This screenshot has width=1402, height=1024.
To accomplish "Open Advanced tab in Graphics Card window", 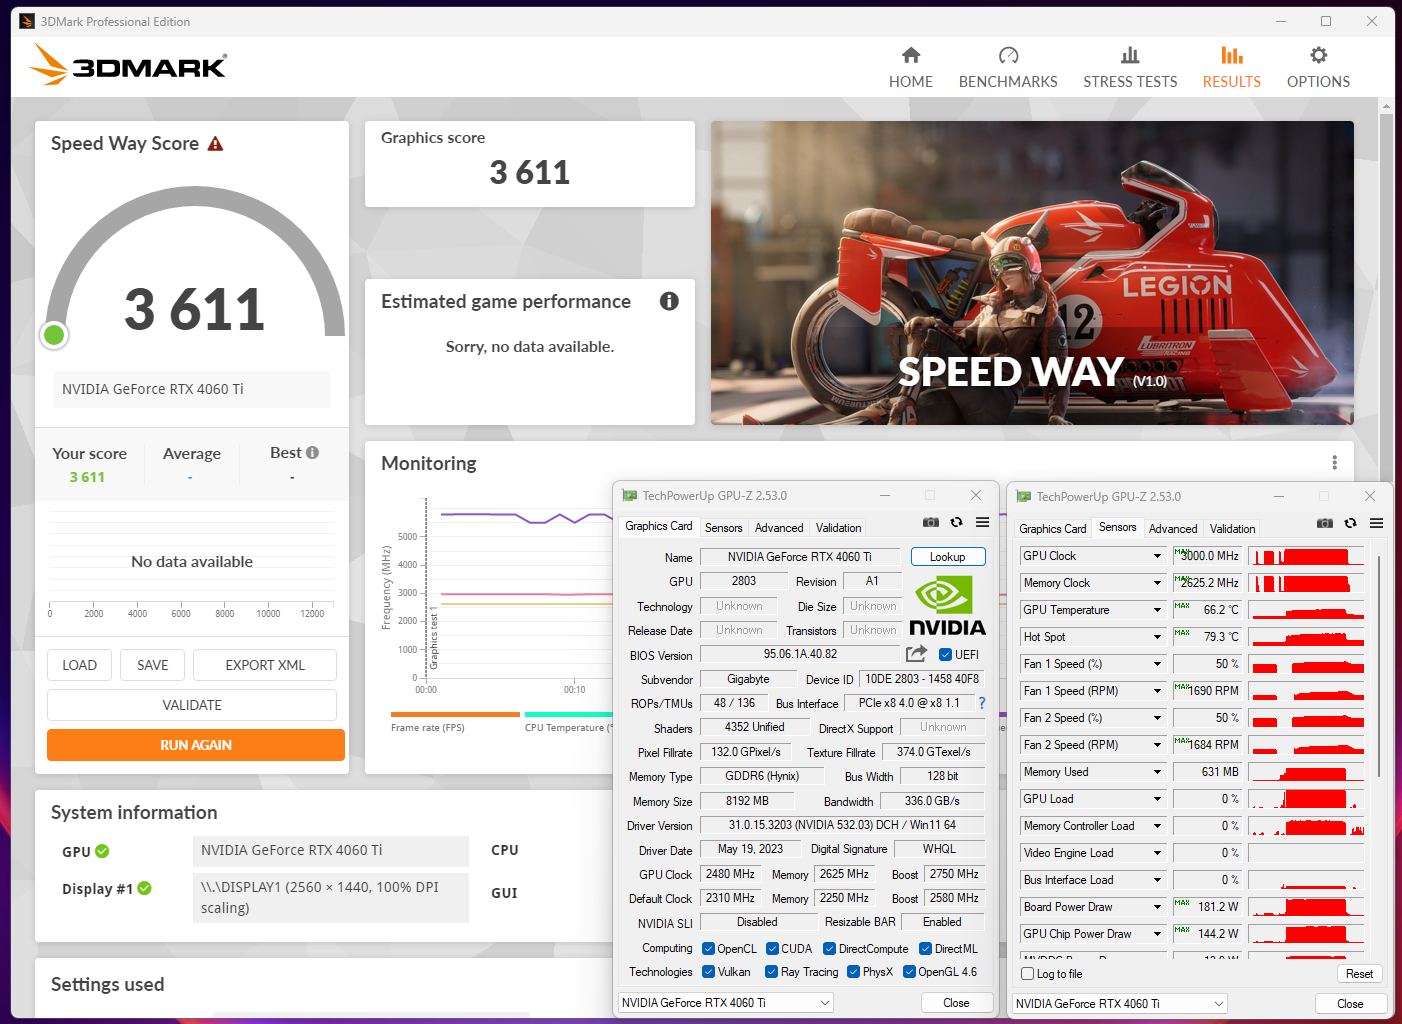I will 779,528.
